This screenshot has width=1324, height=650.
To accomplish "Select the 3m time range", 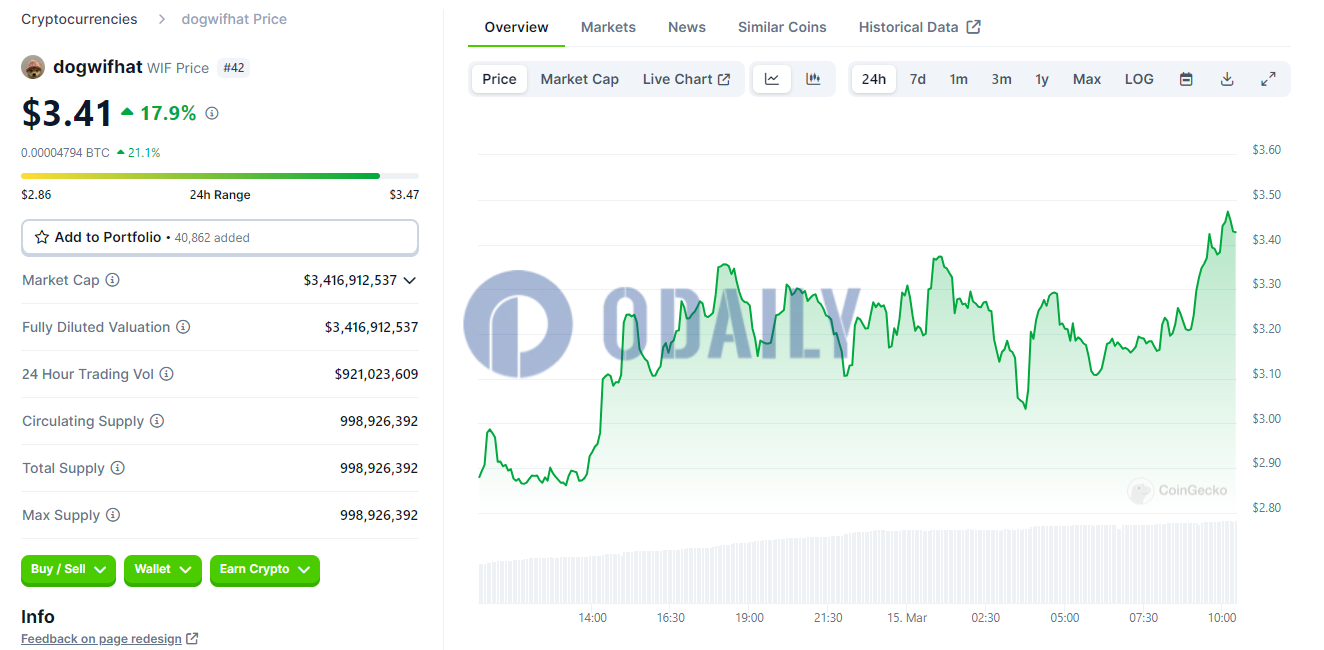I will pos(1001,79).
